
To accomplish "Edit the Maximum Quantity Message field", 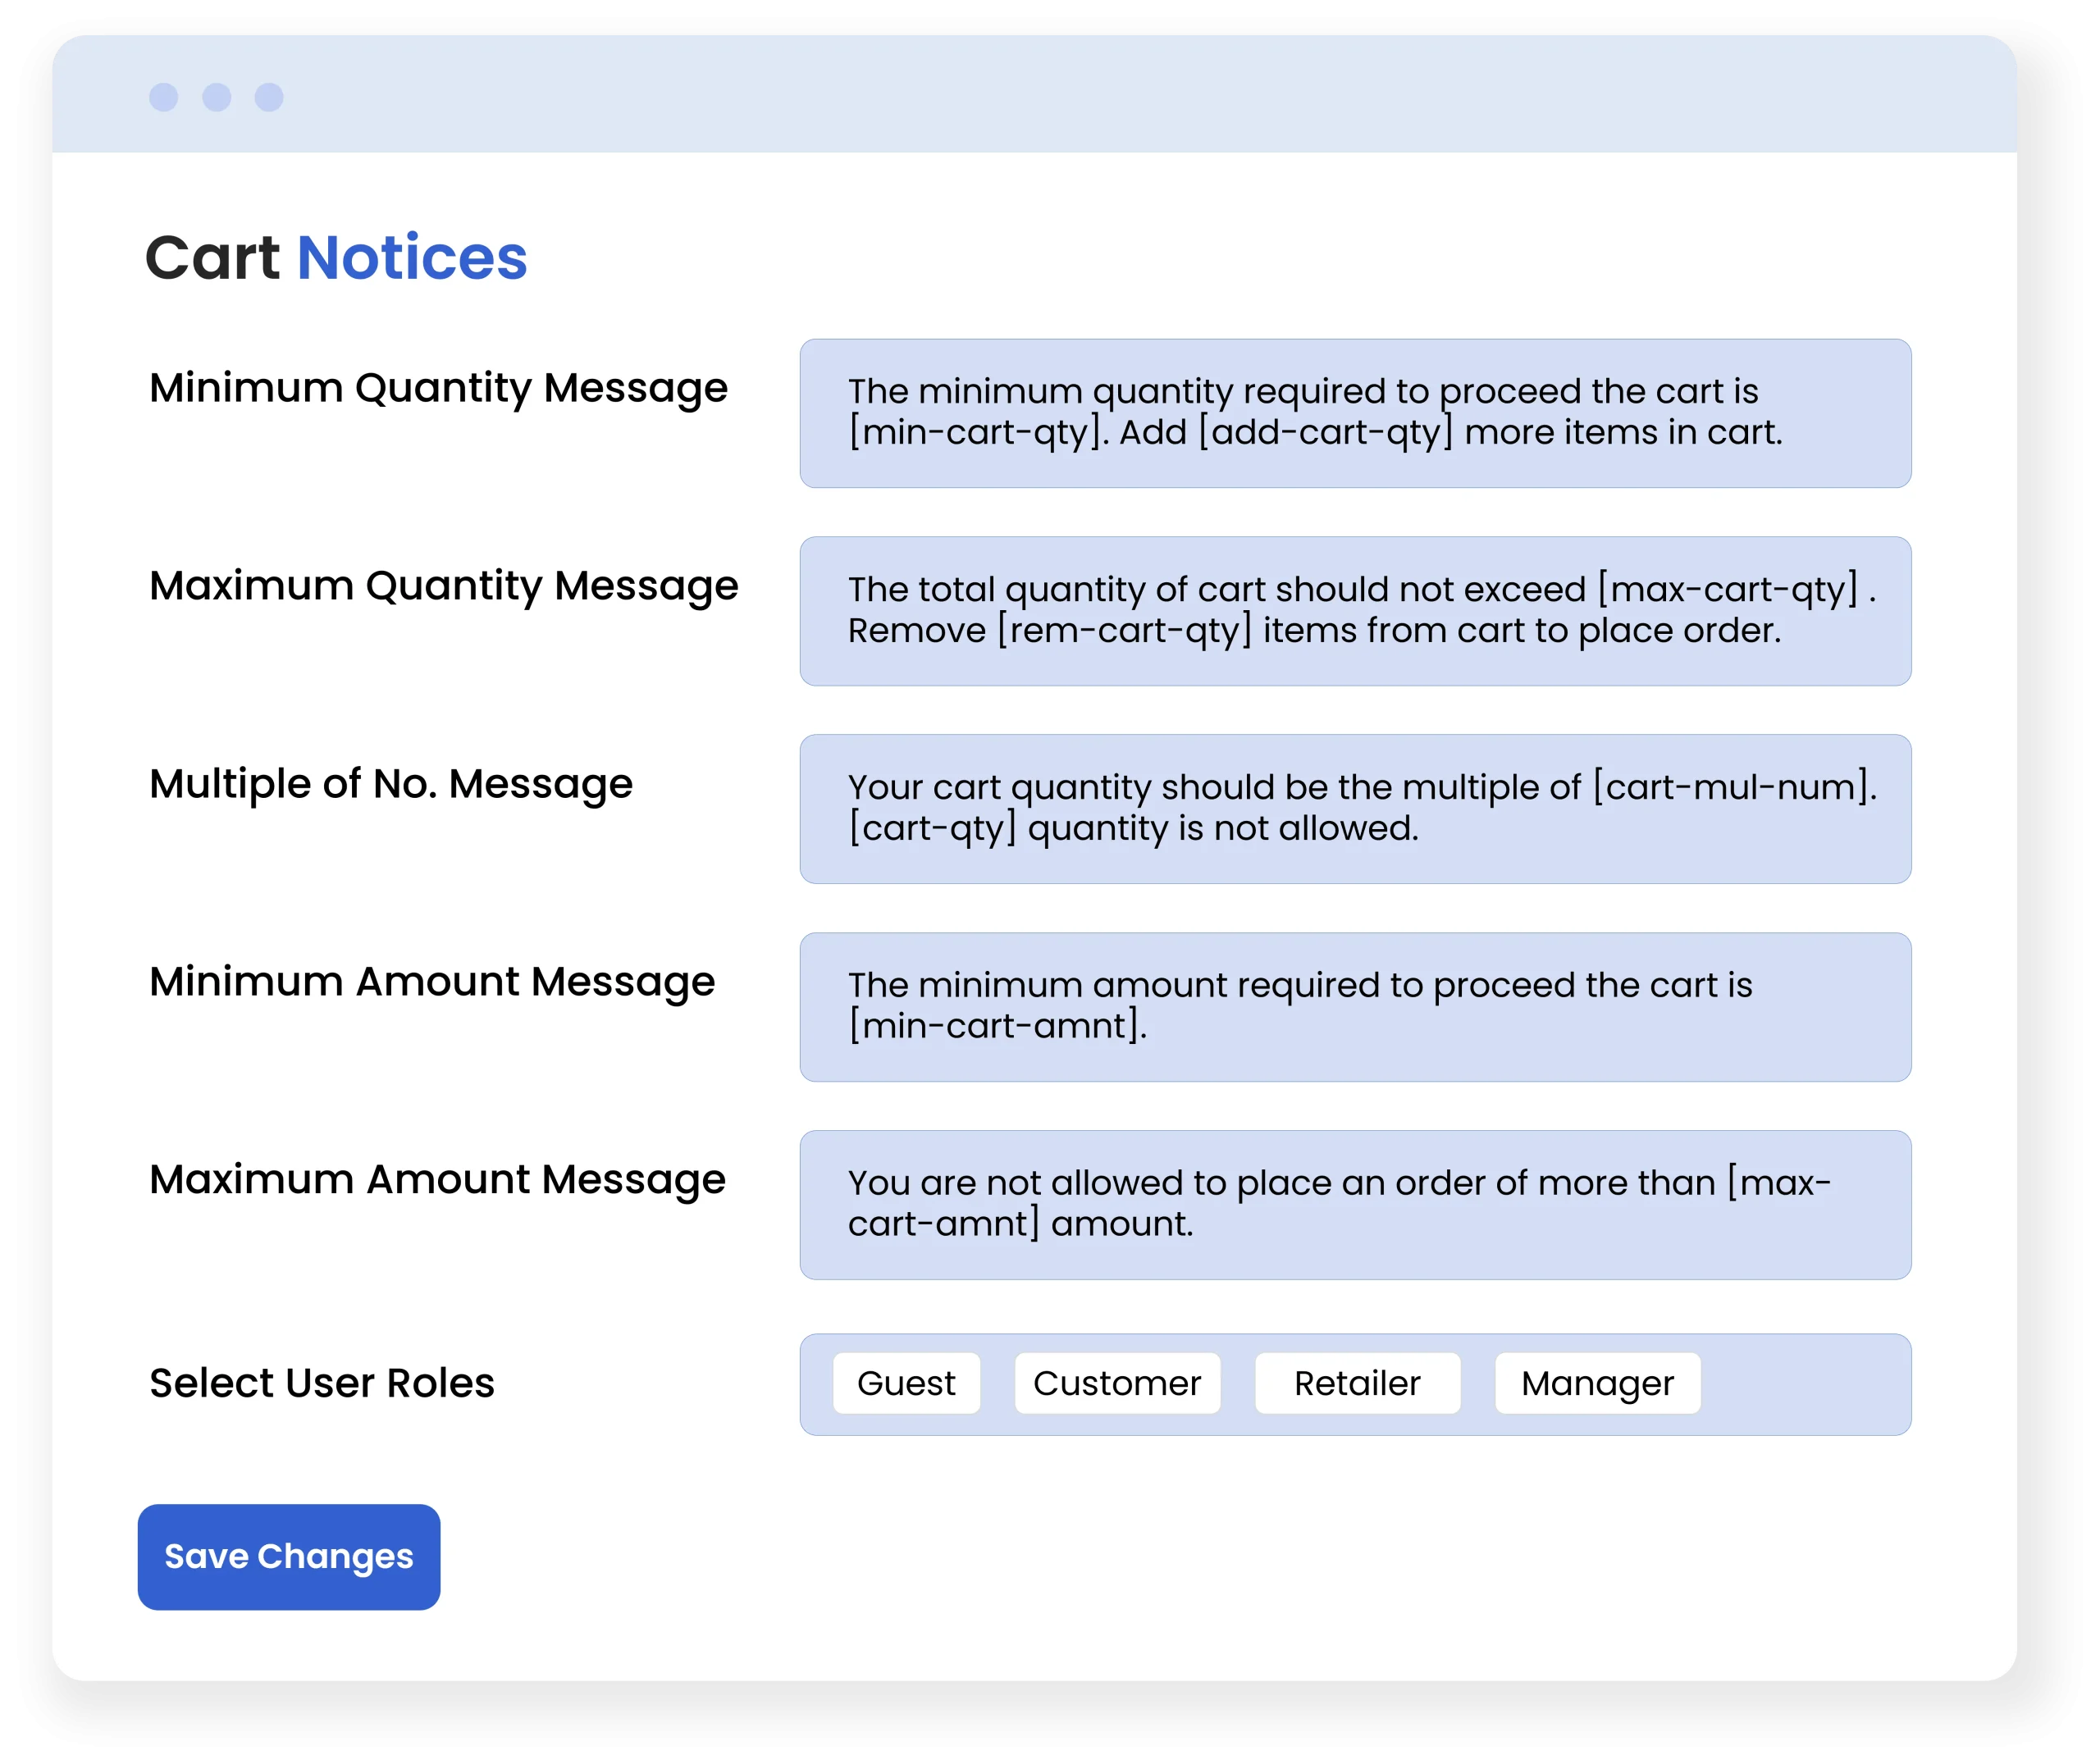I will point(1354,611).
